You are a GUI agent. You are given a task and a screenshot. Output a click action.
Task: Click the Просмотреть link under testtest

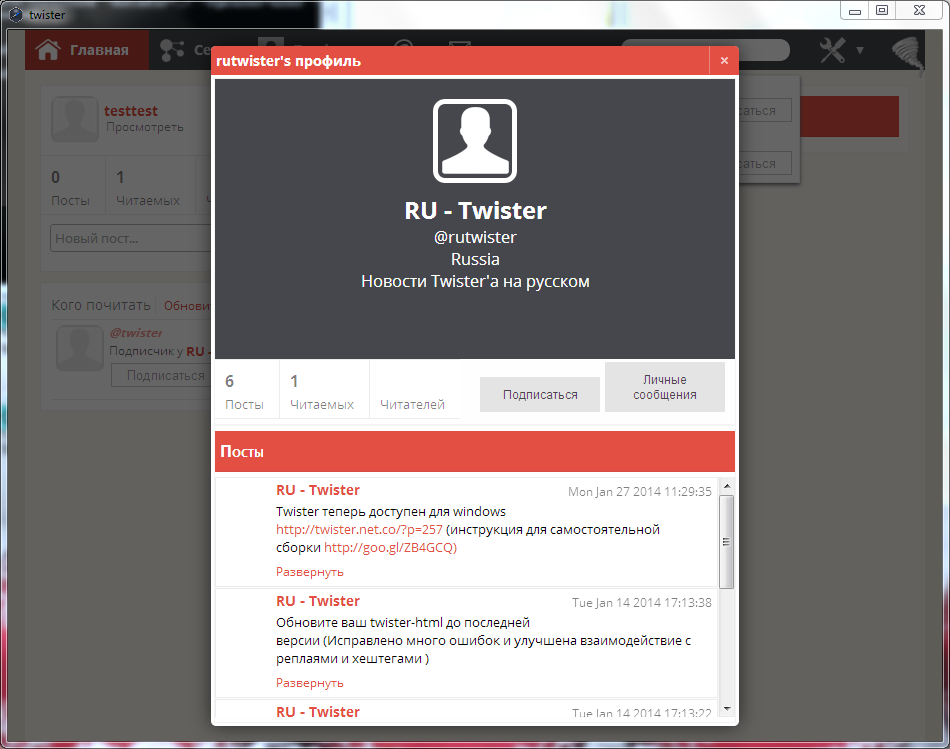(x=145, y=127)
